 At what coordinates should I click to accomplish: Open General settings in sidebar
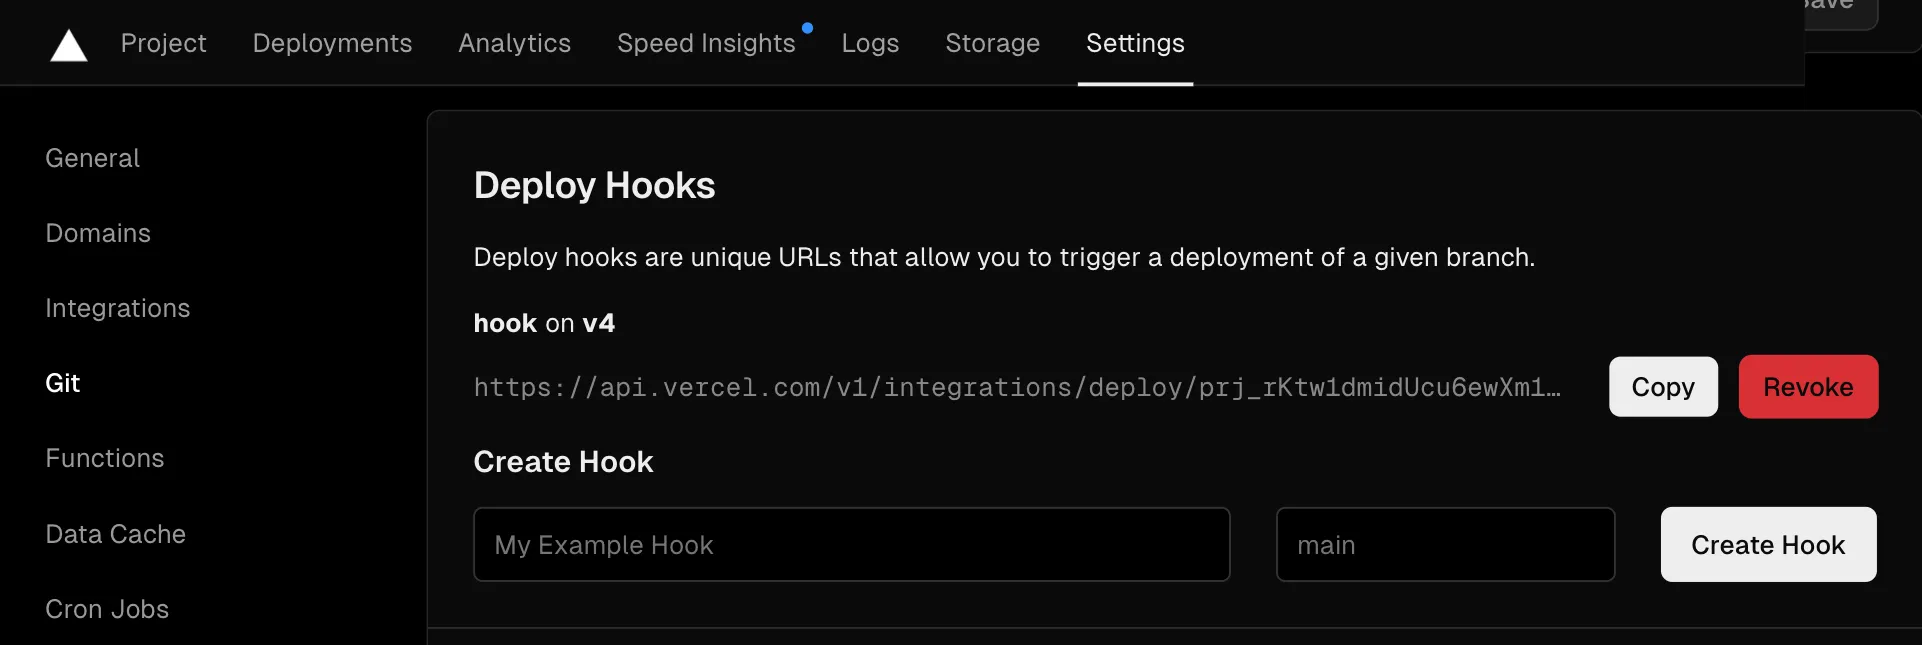coord(92,158)
